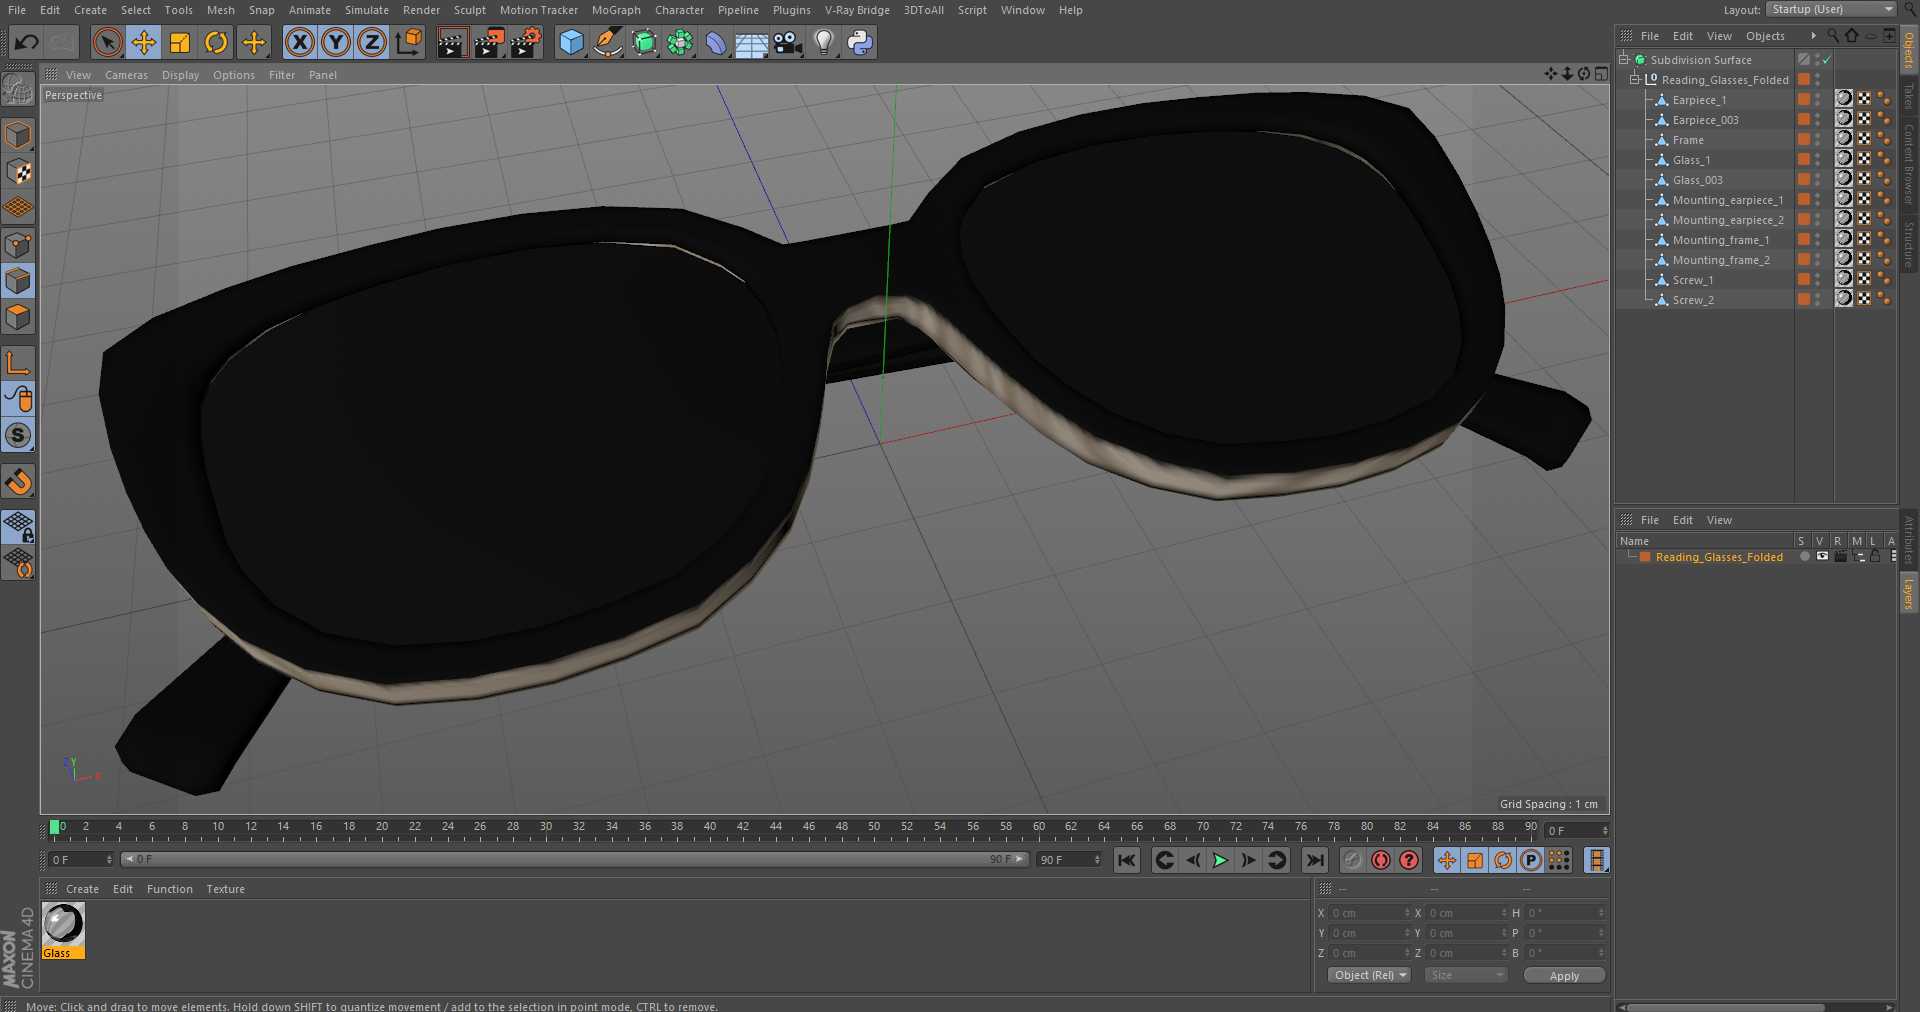Image resolution: width=1920 pixels, height=1012 pixels.
Task: Play animation forwards
Action: (x=1220, y=860)
